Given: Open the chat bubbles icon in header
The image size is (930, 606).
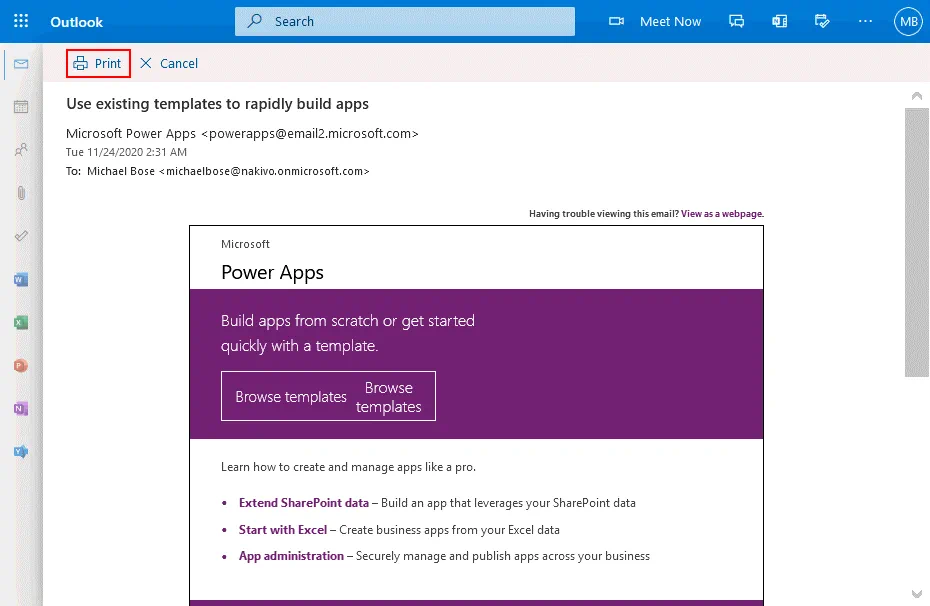Looking at the screenshot, I should 737,21.
